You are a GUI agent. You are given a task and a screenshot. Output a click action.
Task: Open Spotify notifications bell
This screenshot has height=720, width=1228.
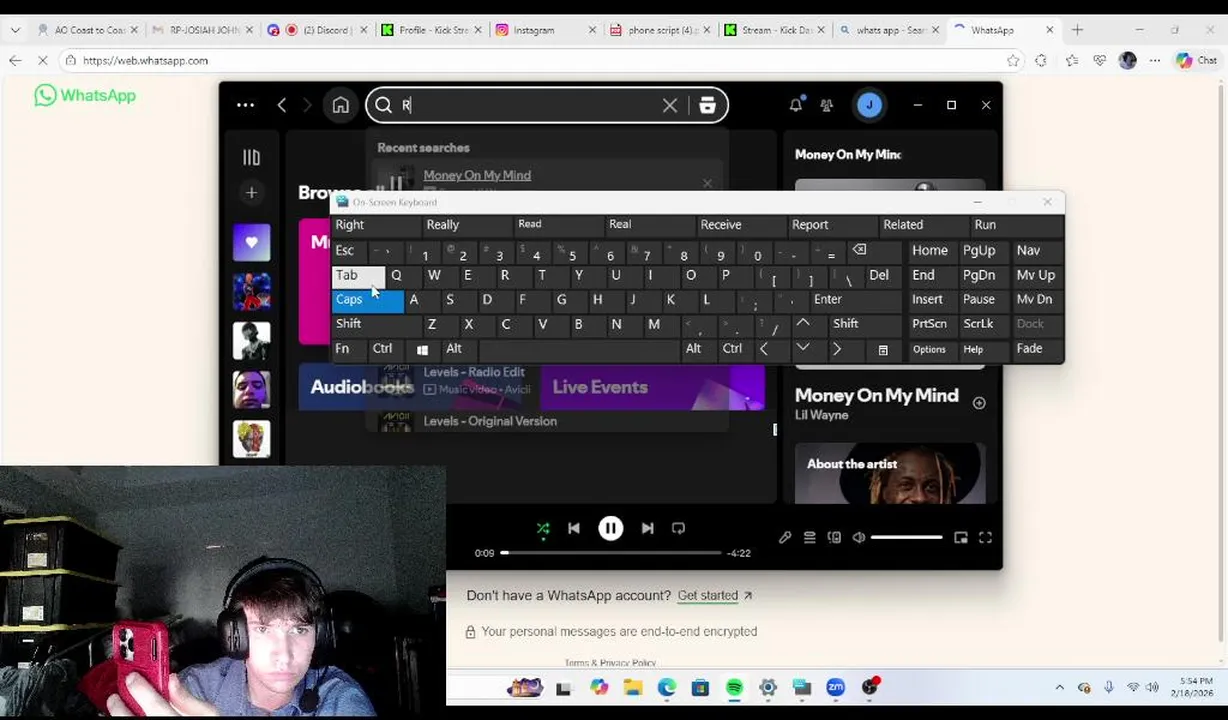click(796, 105)
